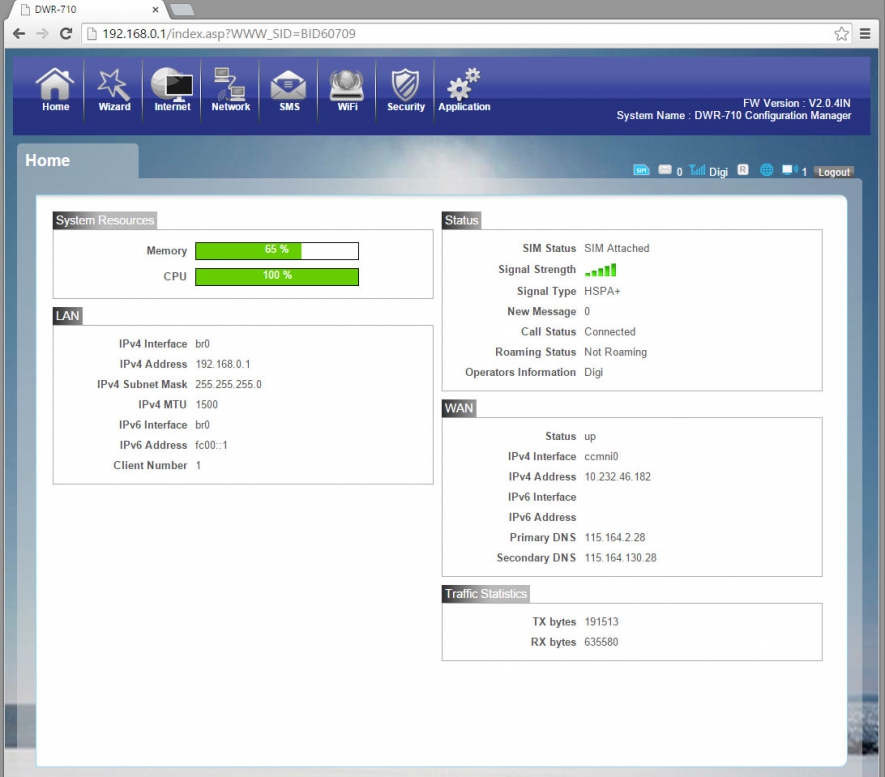Click the WAN interface ccmni0 value

pyautogui.click(x=601, y=456)
